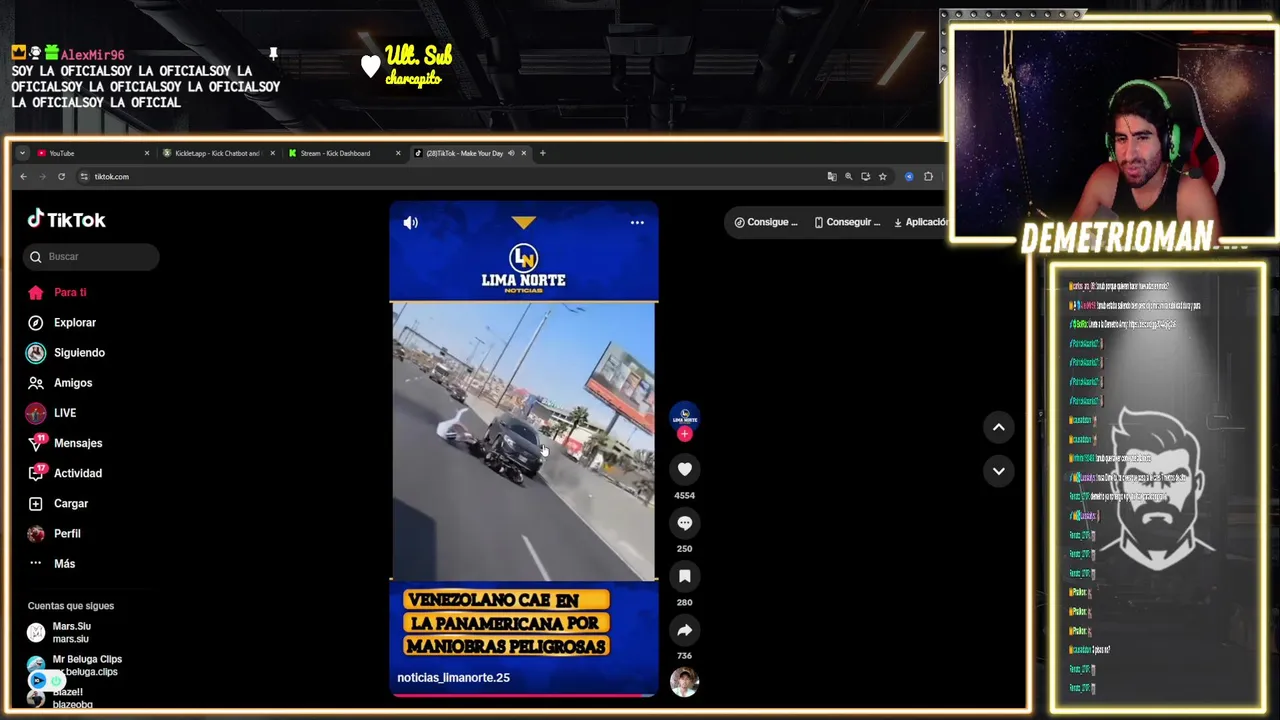Click the Buscar search field
The height and width of the screenshot is (720, 1280).
point(91,256)
